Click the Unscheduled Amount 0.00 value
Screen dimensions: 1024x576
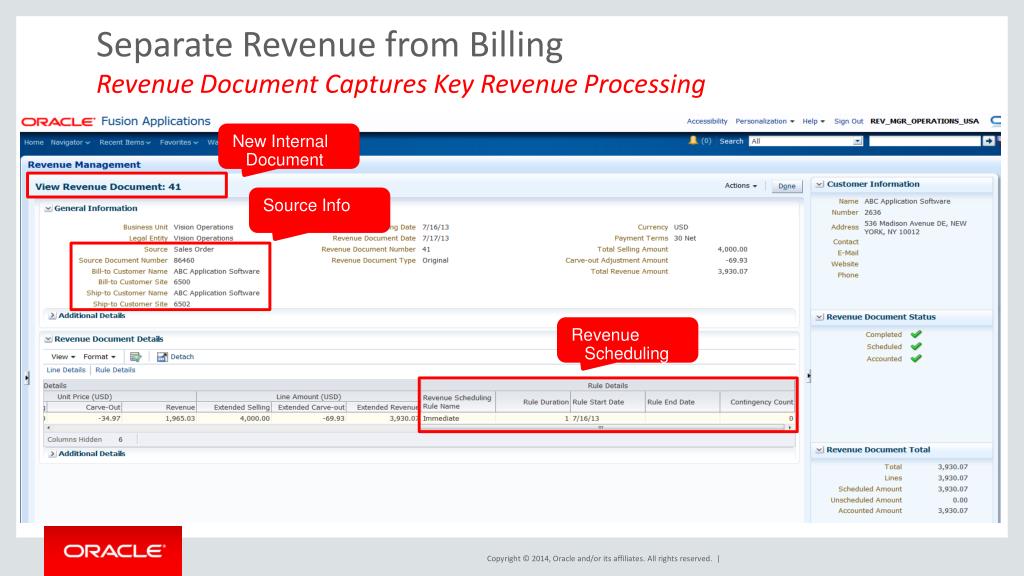(960, 500)
